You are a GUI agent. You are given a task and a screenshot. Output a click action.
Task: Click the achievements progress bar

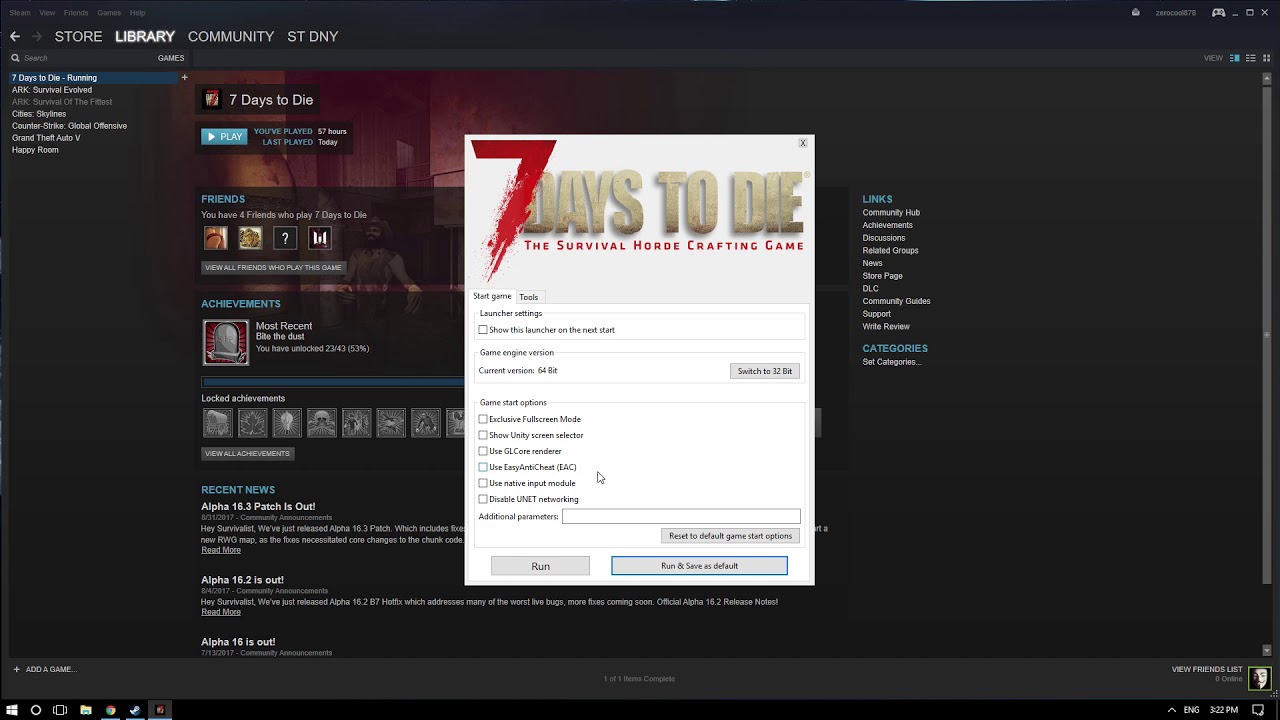(x=333, y=382)
